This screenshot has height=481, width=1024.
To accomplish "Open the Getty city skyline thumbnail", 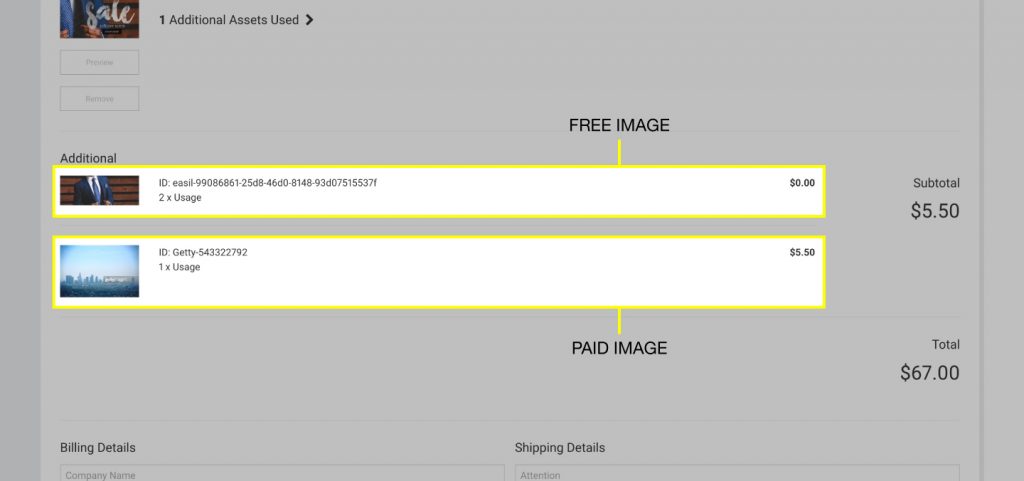I will pyautogui.click(x=99, y=271).
